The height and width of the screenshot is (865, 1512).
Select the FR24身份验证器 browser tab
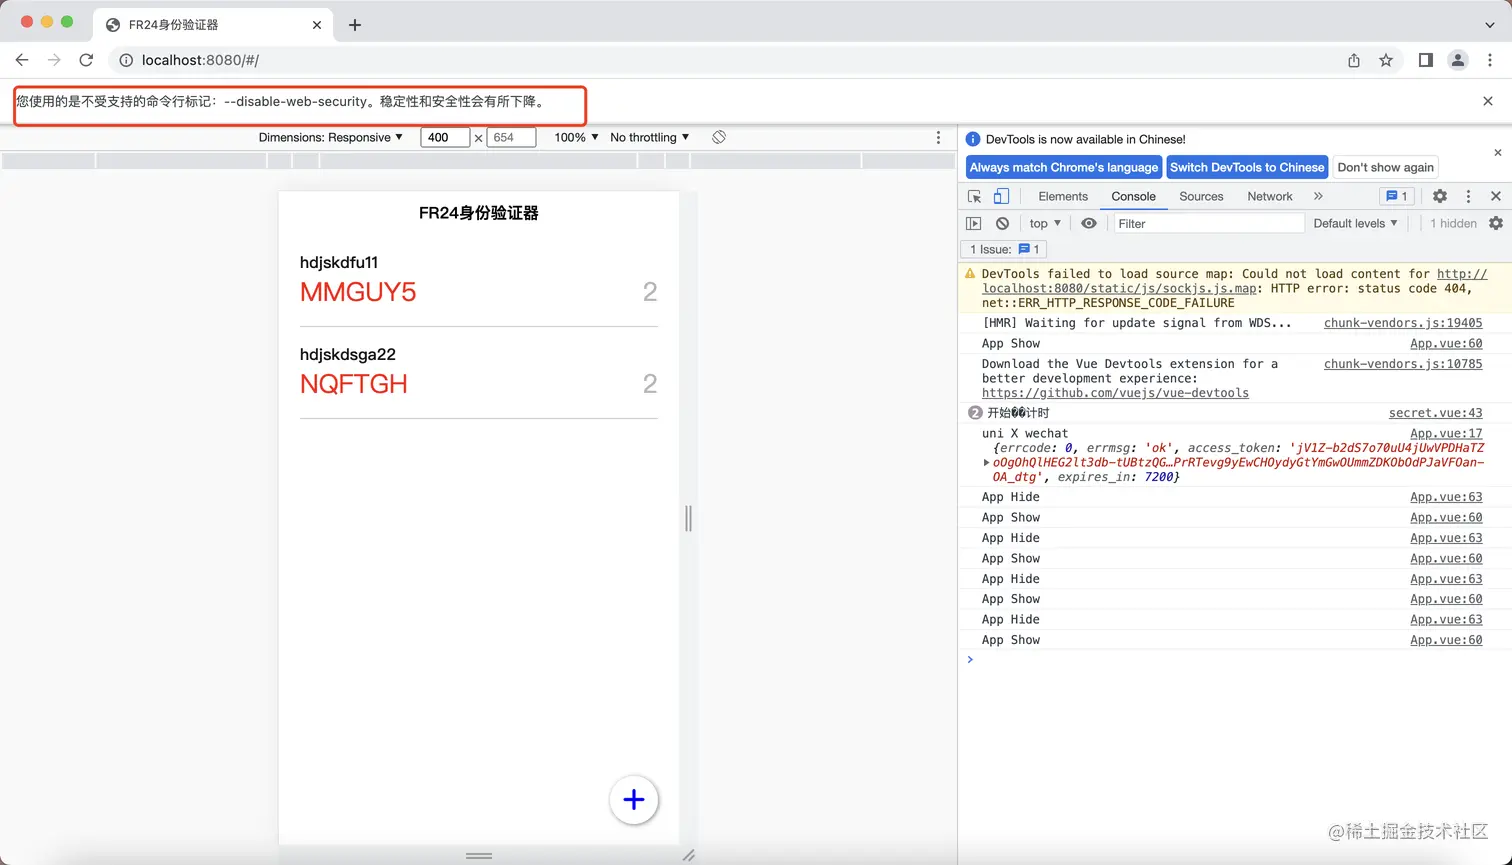213,25
